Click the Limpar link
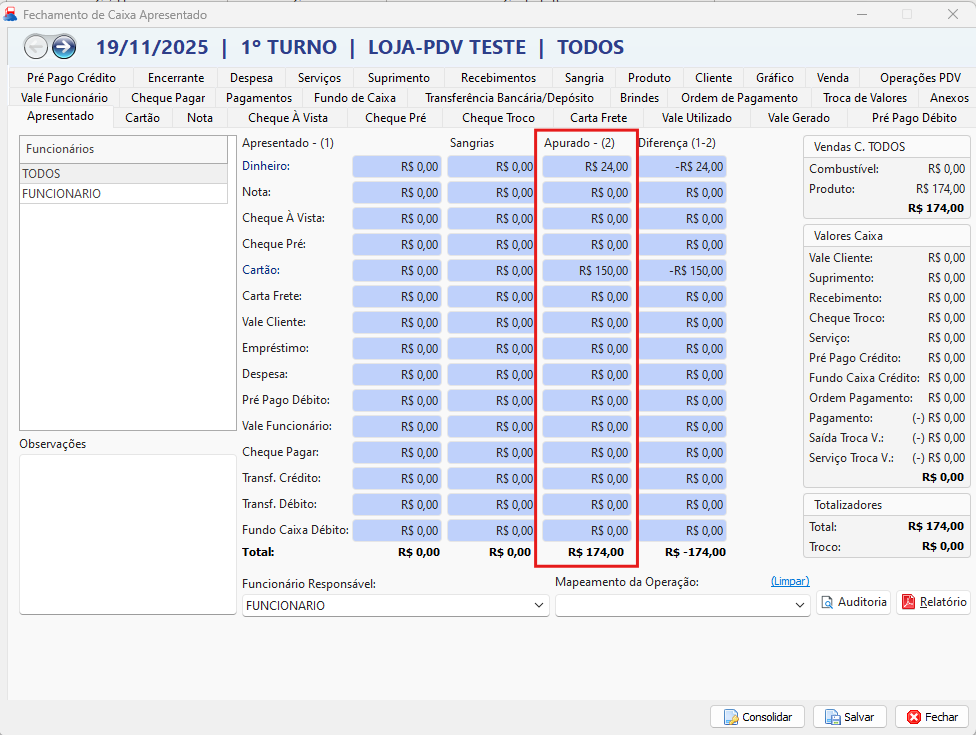This screenshot has height=735, width=976. coord(789,581)
